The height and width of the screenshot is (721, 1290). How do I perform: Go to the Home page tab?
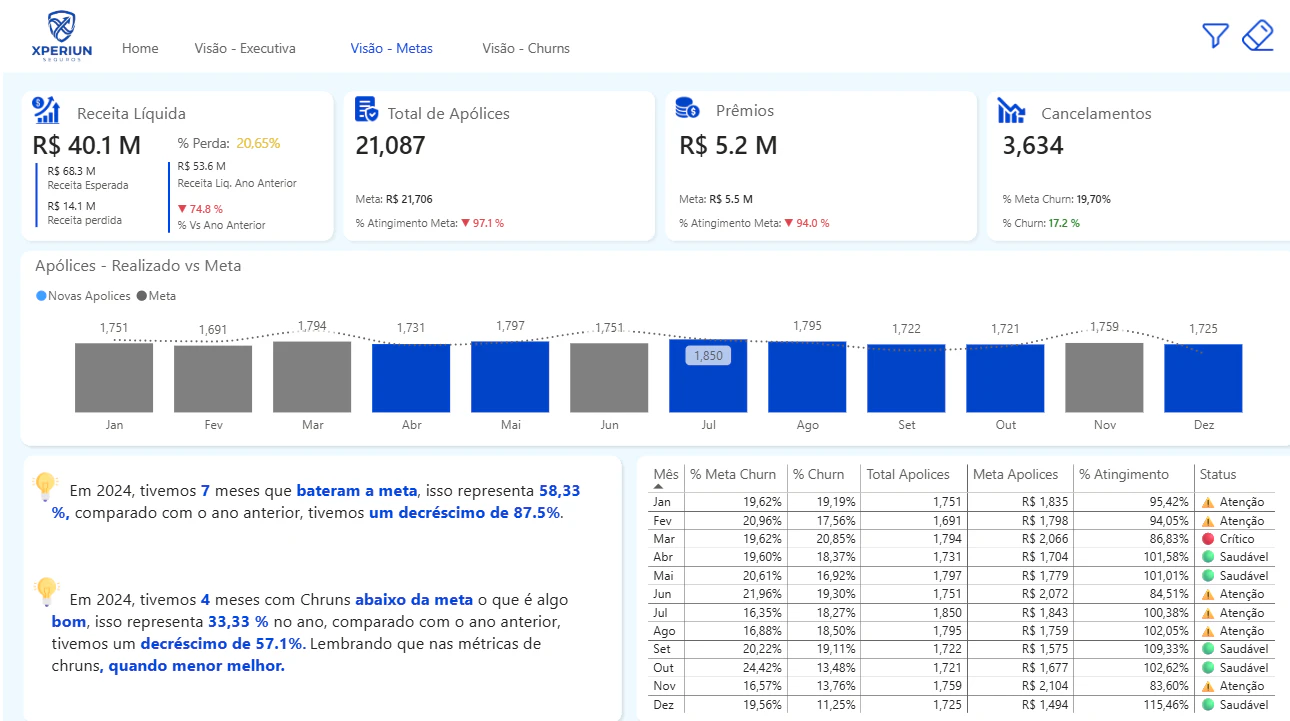coord(140,48)
